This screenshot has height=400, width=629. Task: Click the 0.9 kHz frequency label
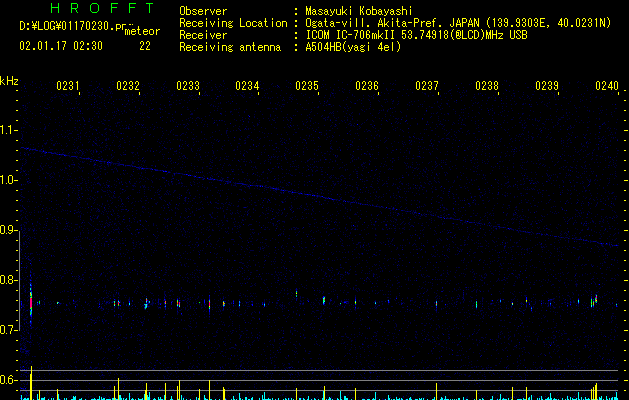coord(7,230)
